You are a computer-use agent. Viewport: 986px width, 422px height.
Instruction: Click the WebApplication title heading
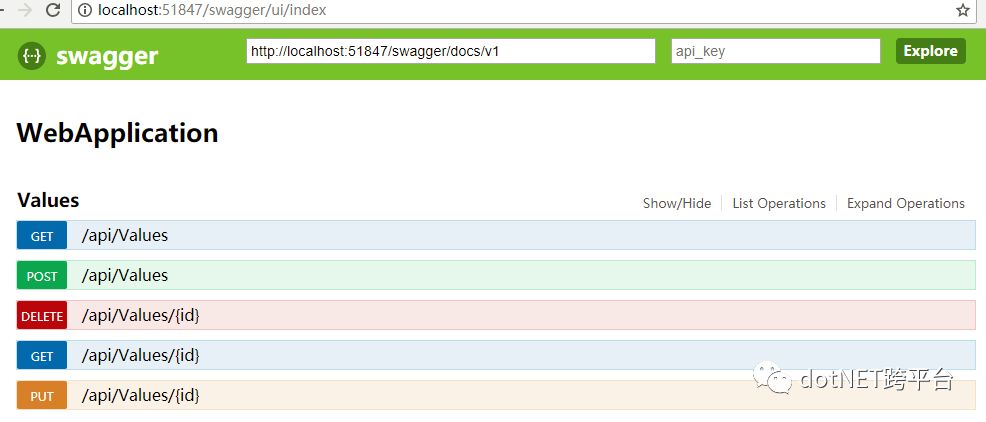[x=118, y=133]
